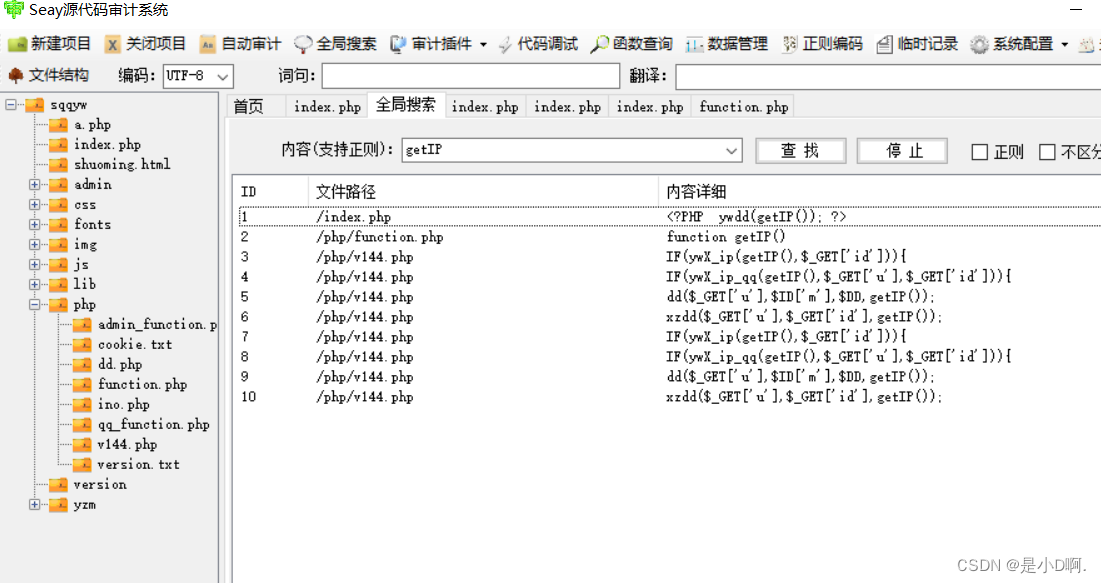Switch to the 首页 tab

coord(256,106)
